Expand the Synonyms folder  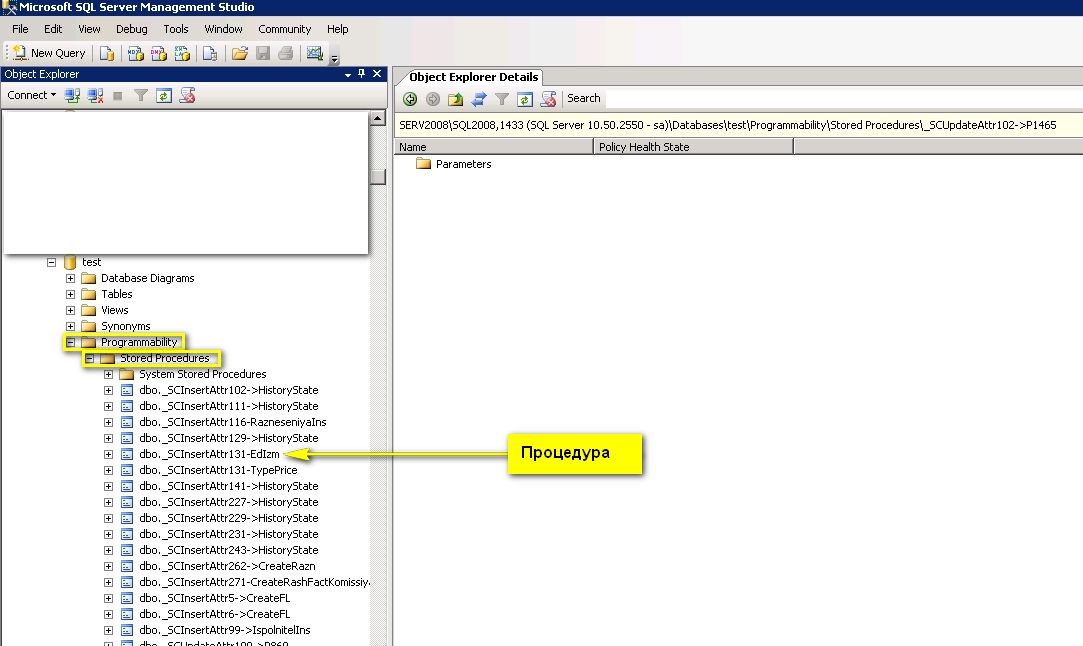70,326
